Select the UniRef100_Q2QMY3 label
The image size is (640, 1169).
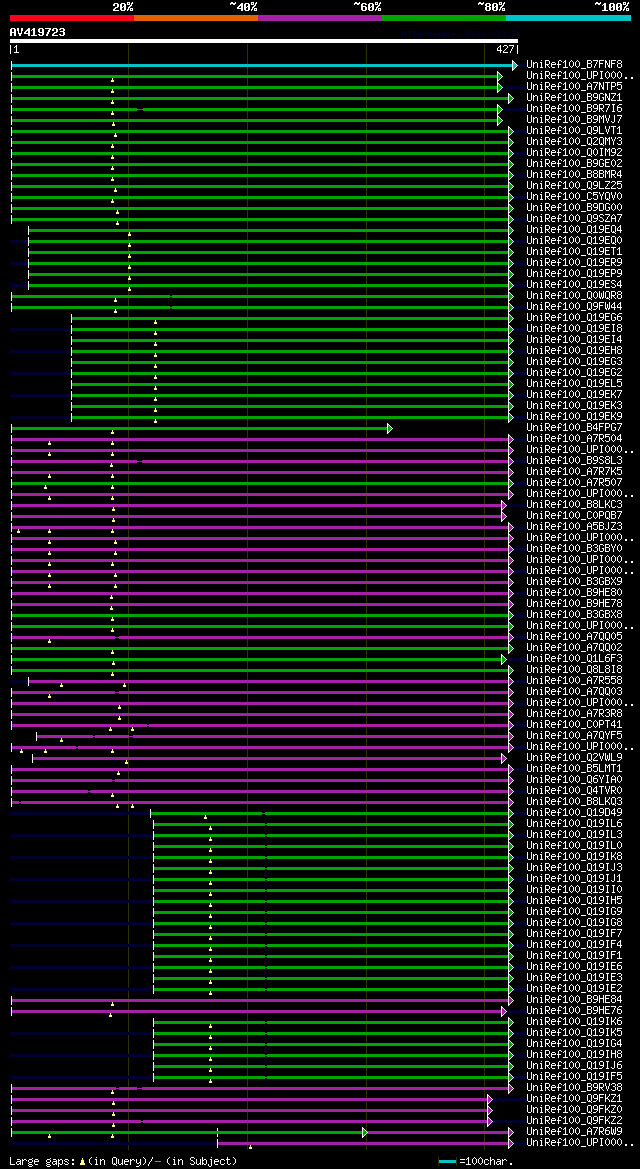coord(574,142)
